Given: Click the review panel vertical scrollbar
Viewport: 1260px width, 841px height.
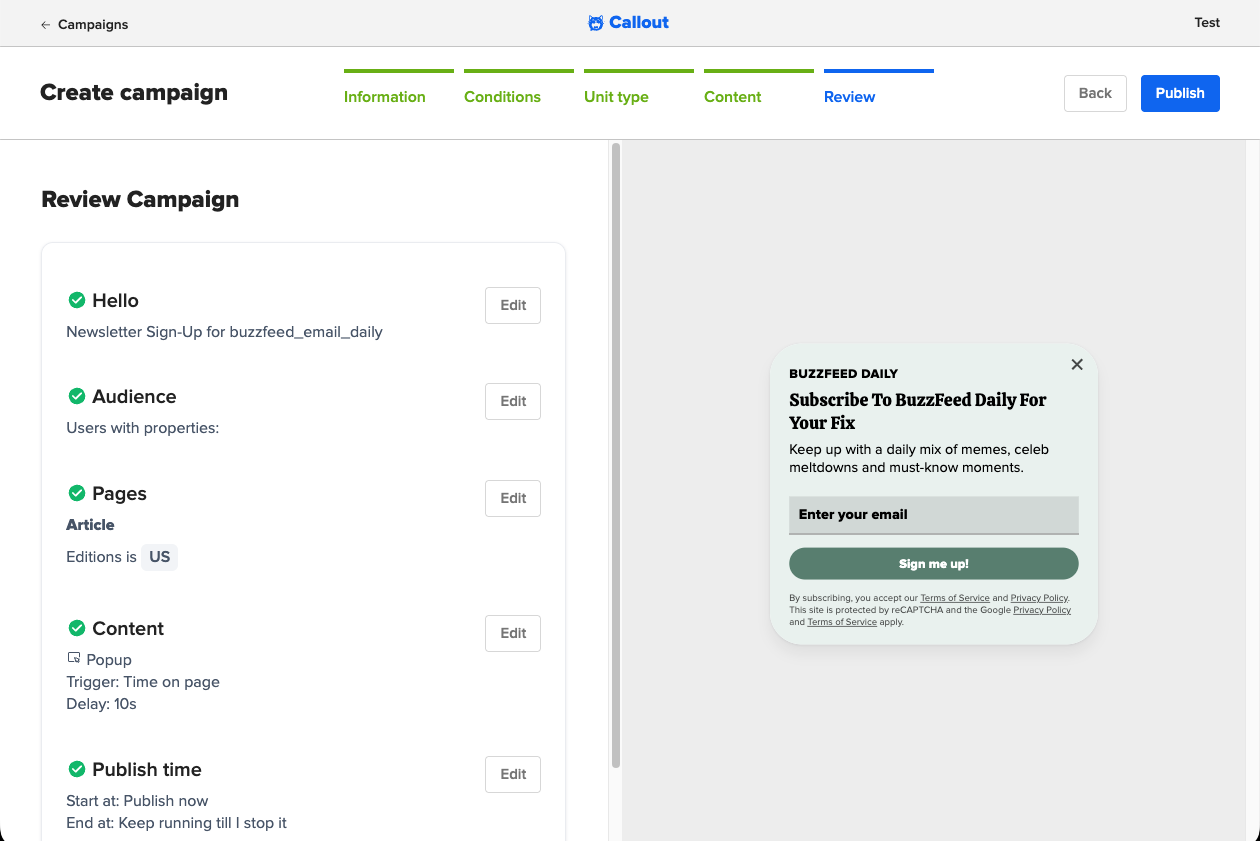Looking at the screenshot, I should [616, 455].
